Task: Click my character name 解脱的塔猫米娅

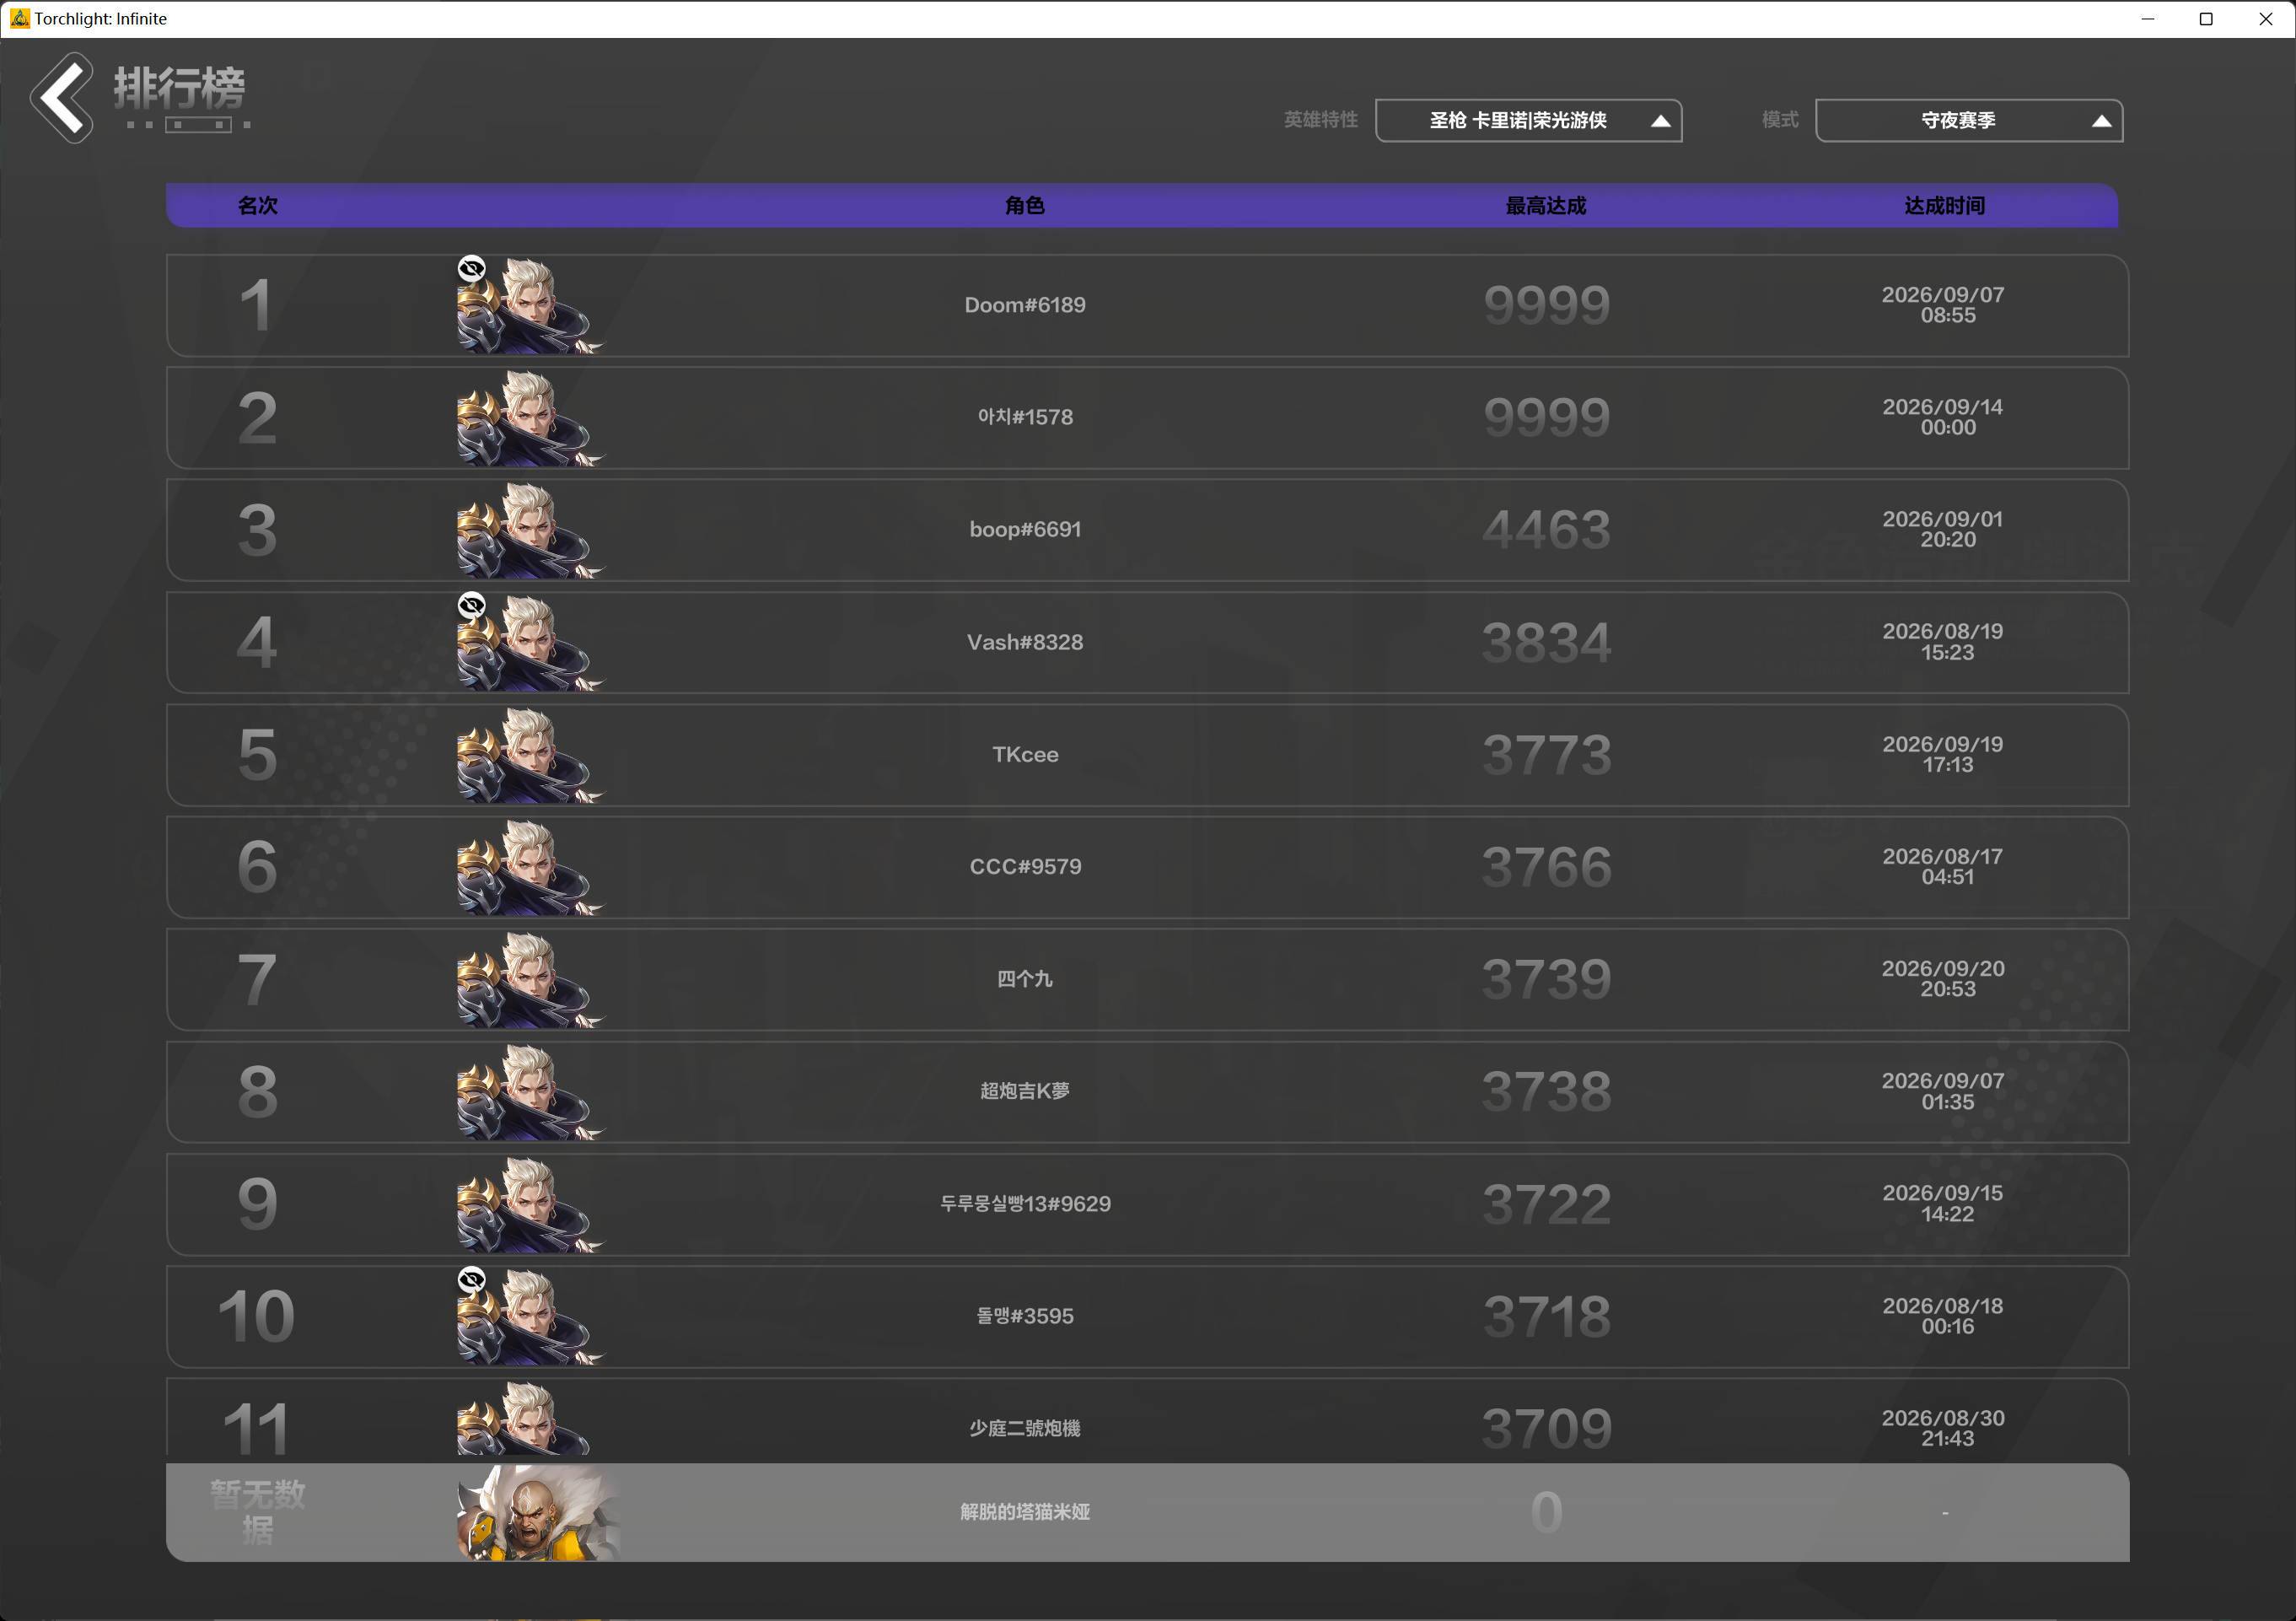Action: click(x=1025, y=1512)
